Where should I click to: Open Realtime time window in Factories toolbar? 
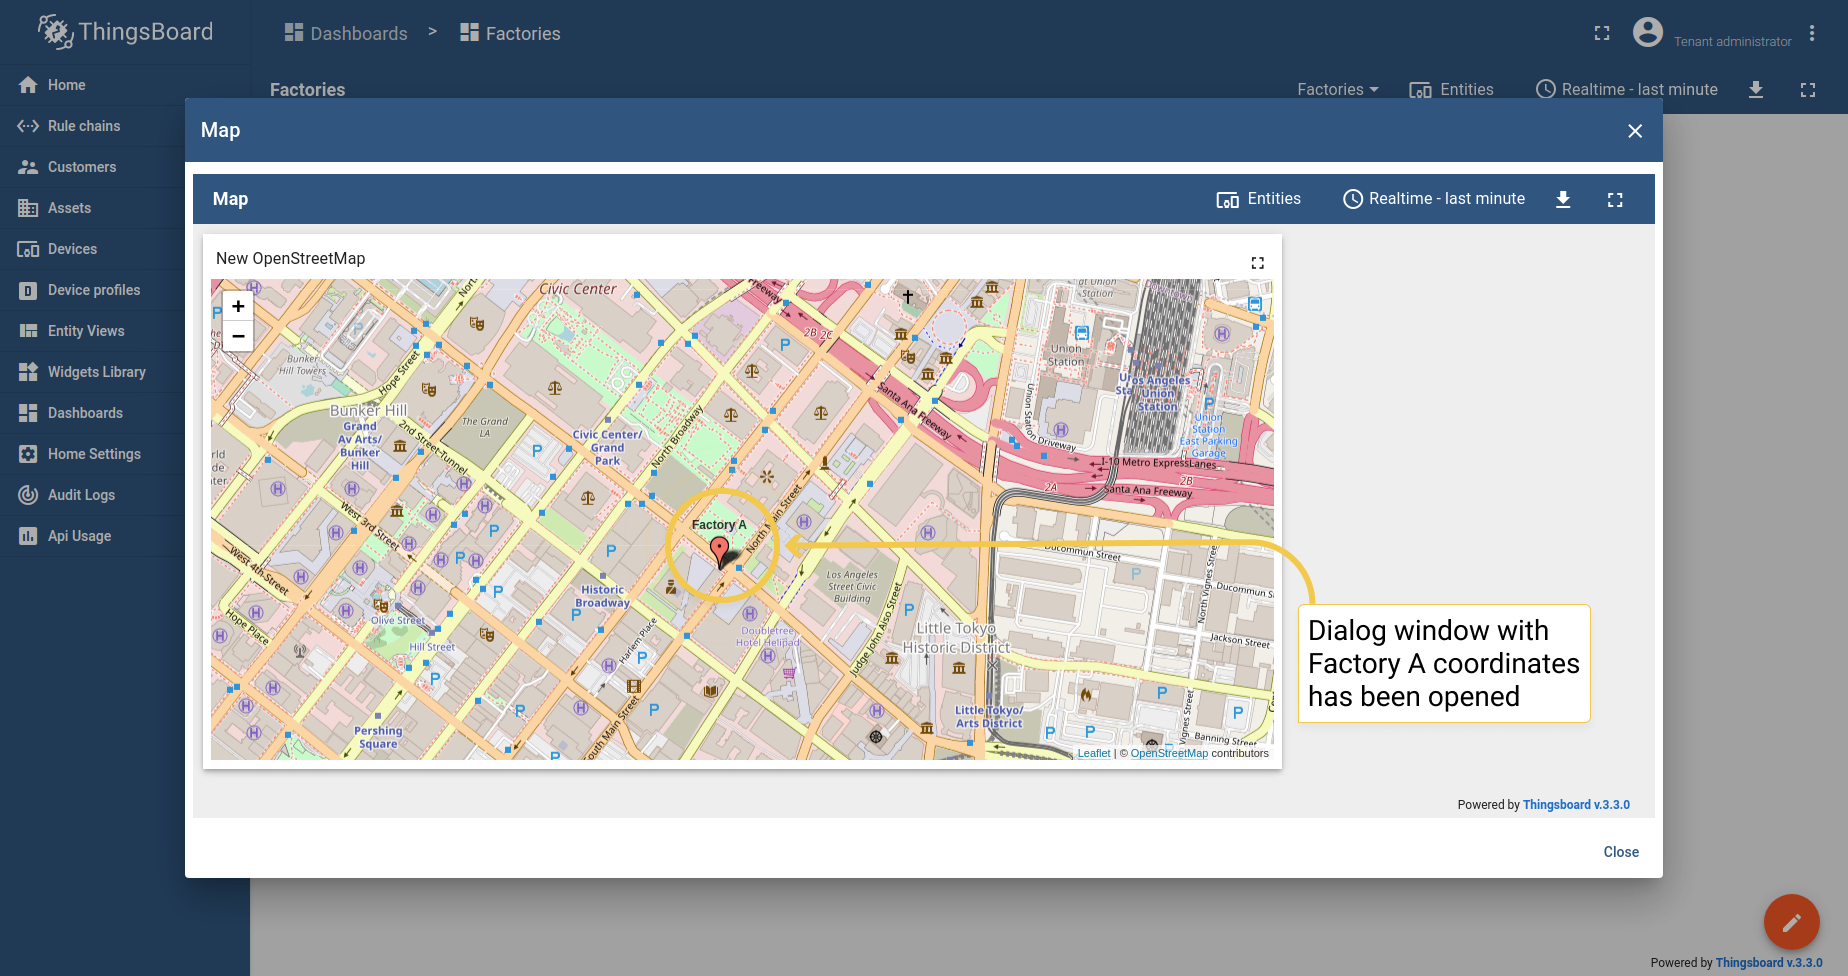(x=1627, y=89)
